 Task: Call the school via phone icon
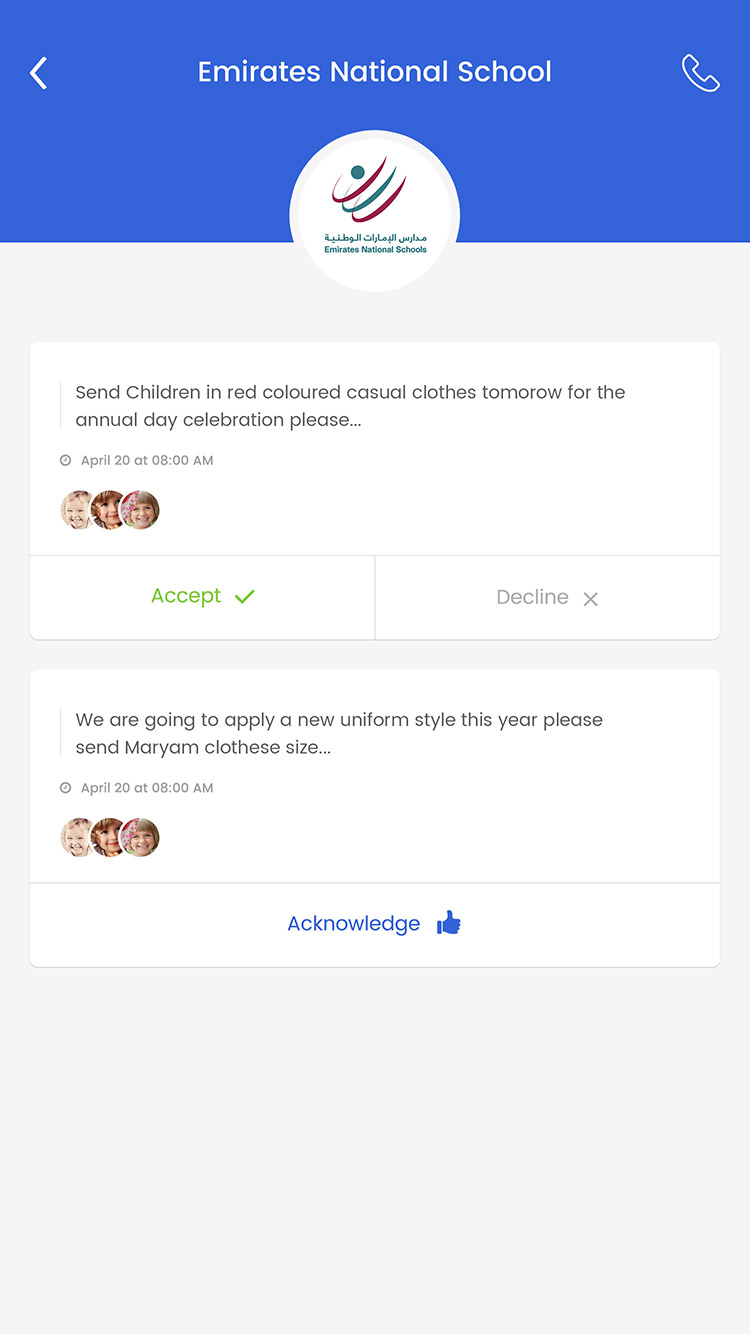(700, 73)
